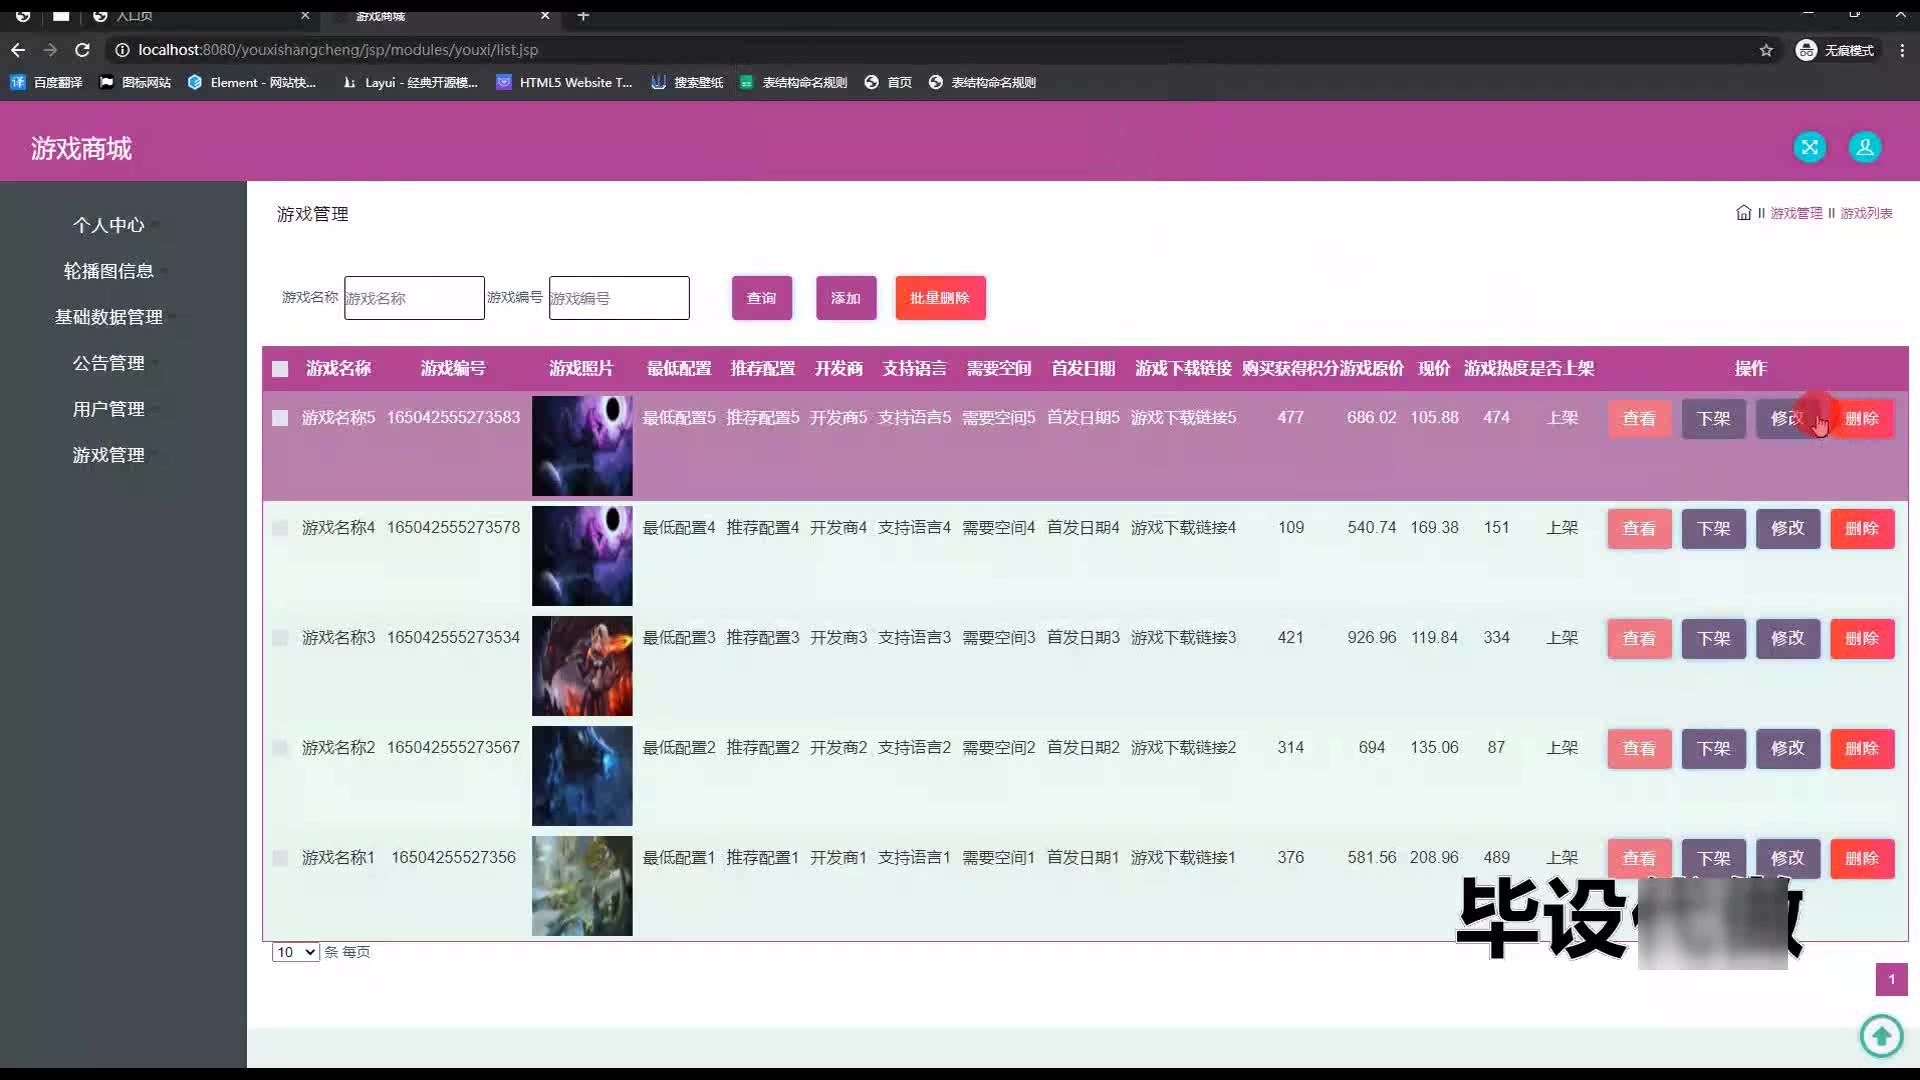Image resolution: width=1920 pixels, height=1080 pixels.
Task: Open HTML5 Website bookmark
Action: (x=565, y=82)
